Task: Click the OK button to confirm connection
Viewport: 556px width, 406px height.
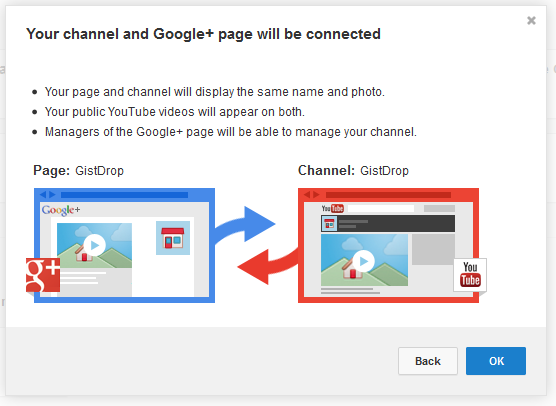Action: [x=496, y=361]
